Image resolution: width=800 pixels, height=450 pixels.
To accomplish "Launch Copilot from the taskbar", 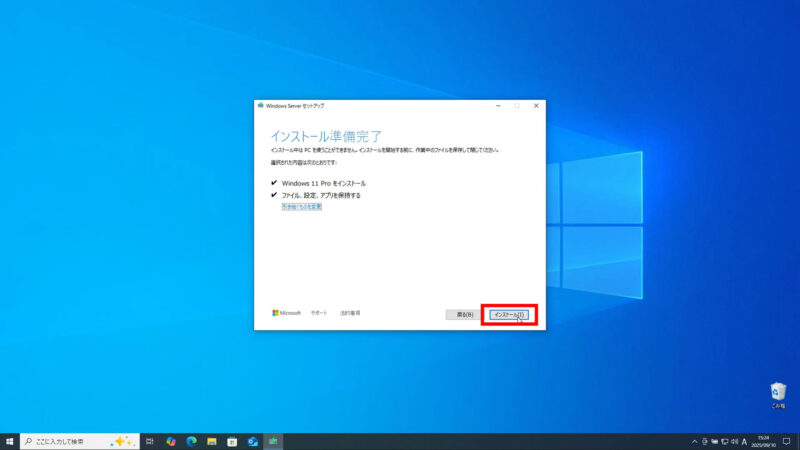I will 171,441.
